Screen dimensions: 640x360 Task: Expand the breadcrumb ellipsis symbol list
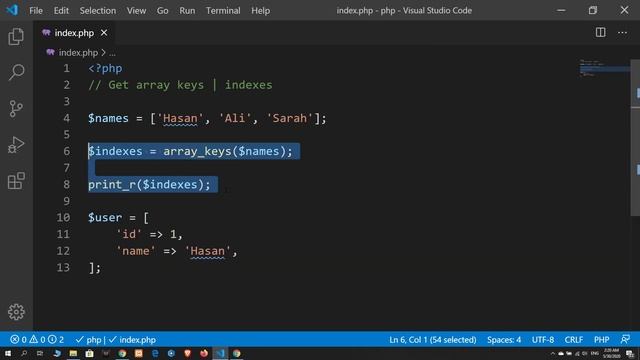click(x=112, y=53)
